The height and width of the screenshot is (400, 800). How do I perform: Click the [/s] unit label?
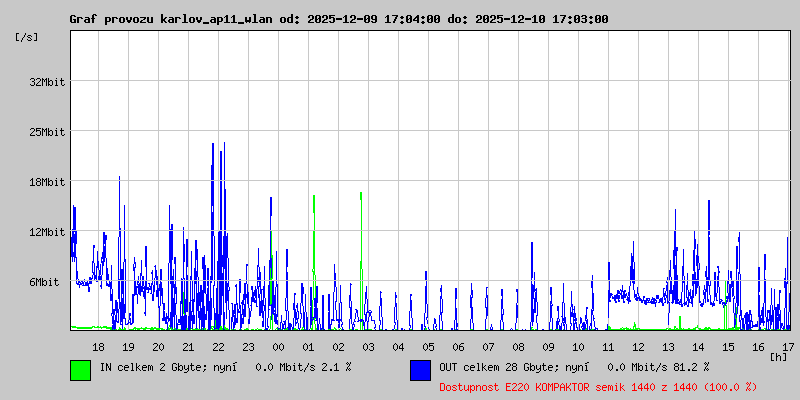coord(27,37)
